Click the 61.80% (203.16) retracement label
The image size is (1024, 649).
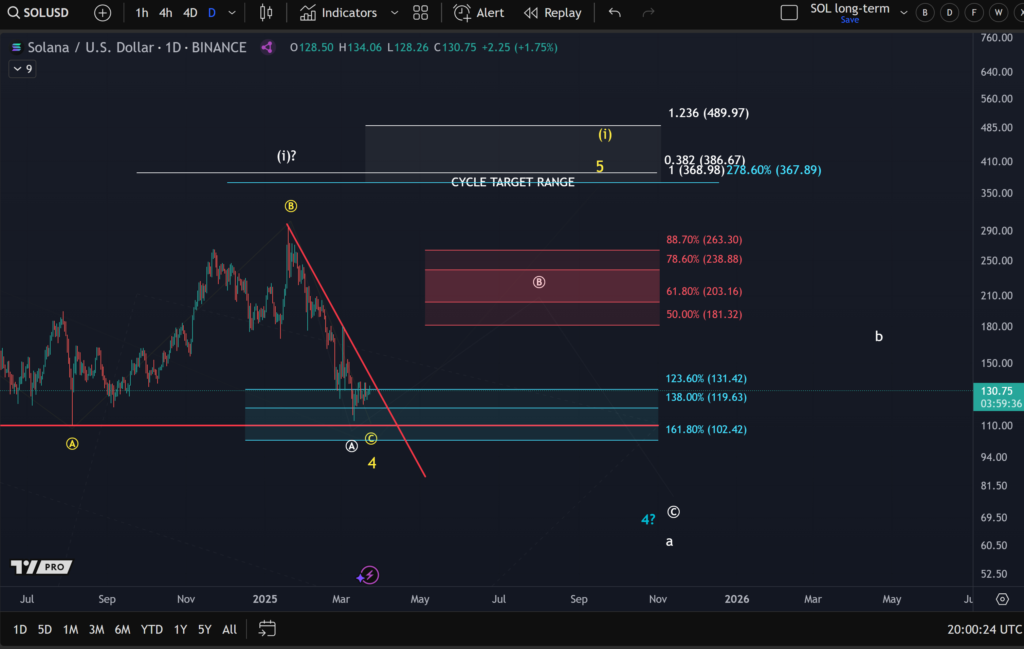click(x=704, y=291)
